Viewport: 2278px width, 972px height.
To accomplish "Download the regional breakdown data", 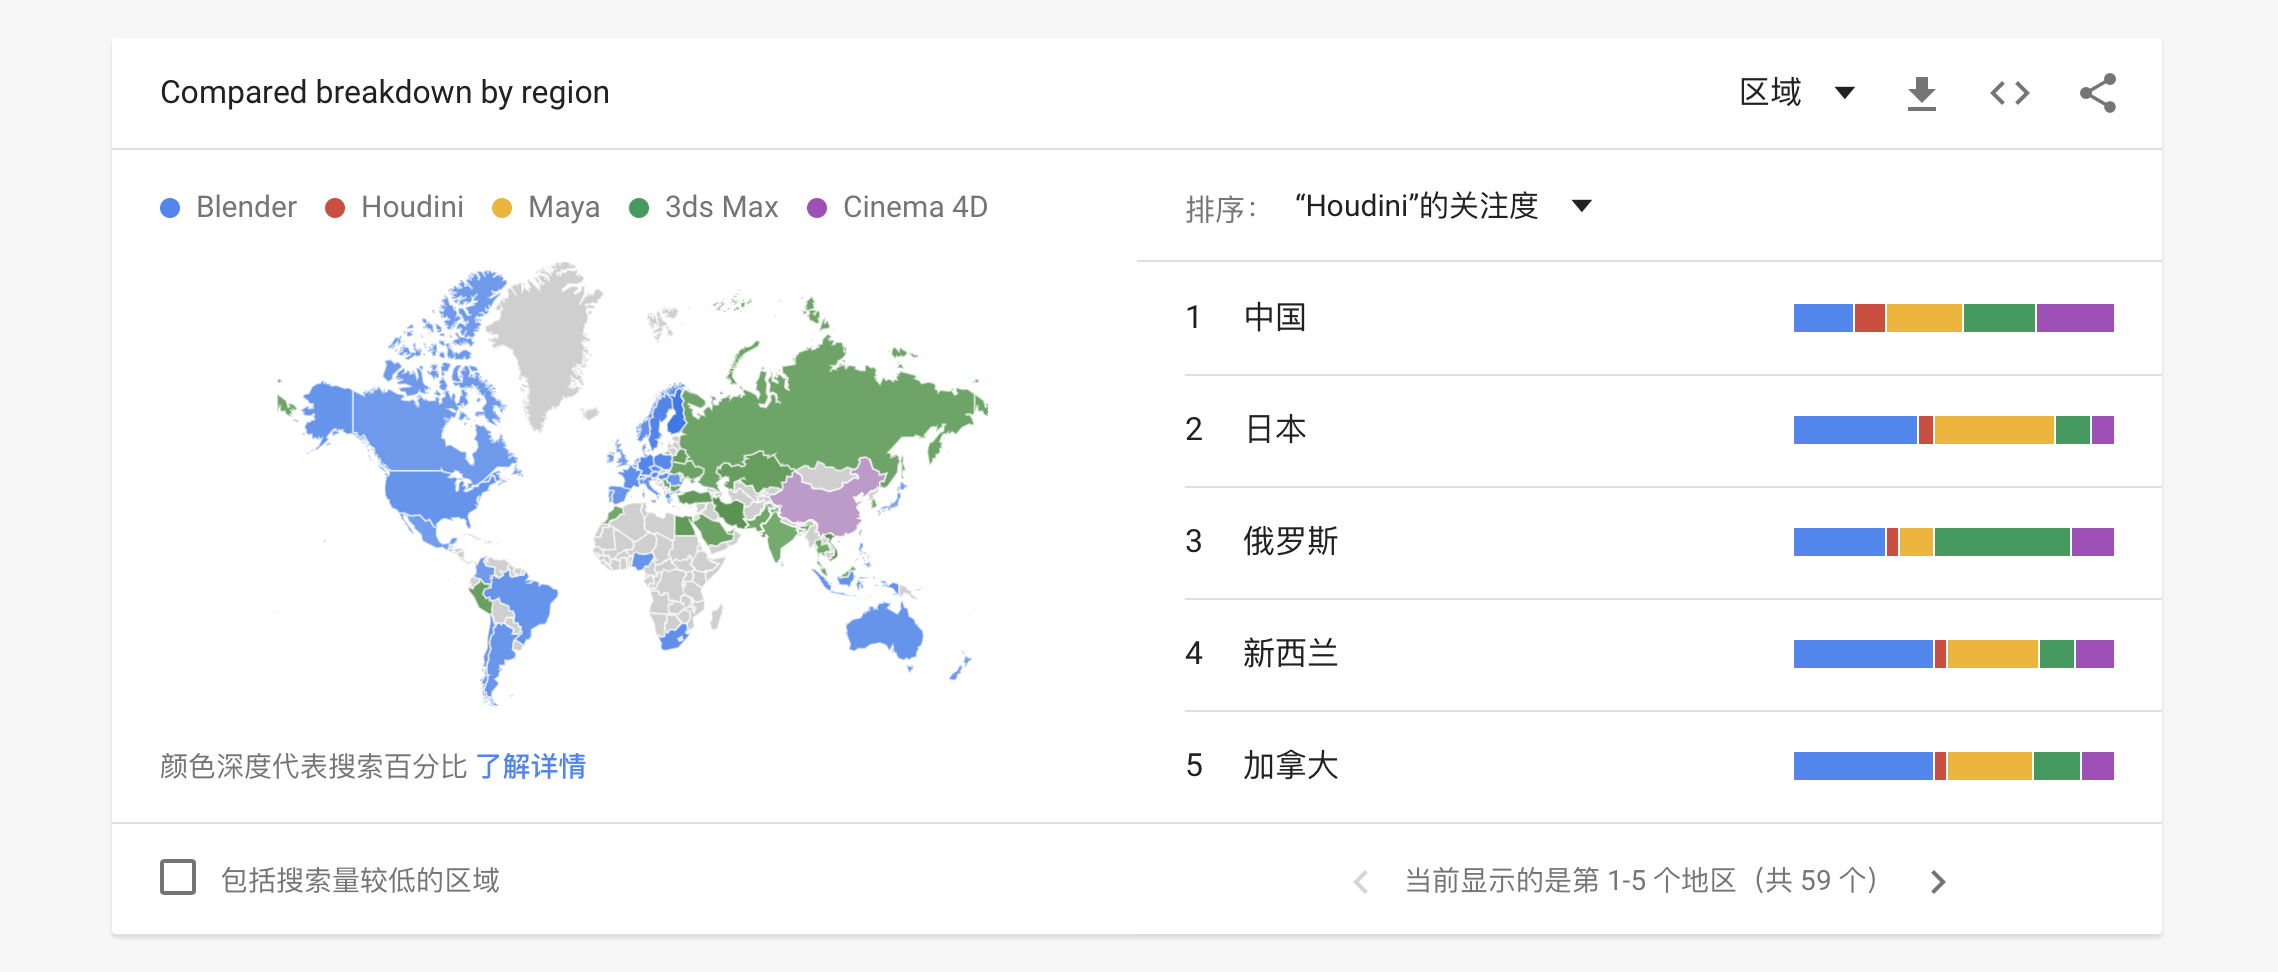I will click(x=1921, y=93).
